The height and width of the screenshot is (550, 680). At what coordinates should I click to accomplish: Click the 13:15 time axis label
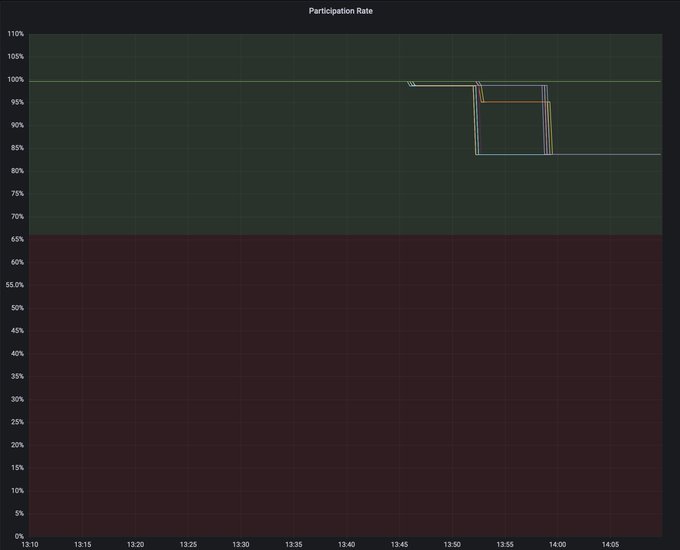pyautogui.click(x=82, y=544)
